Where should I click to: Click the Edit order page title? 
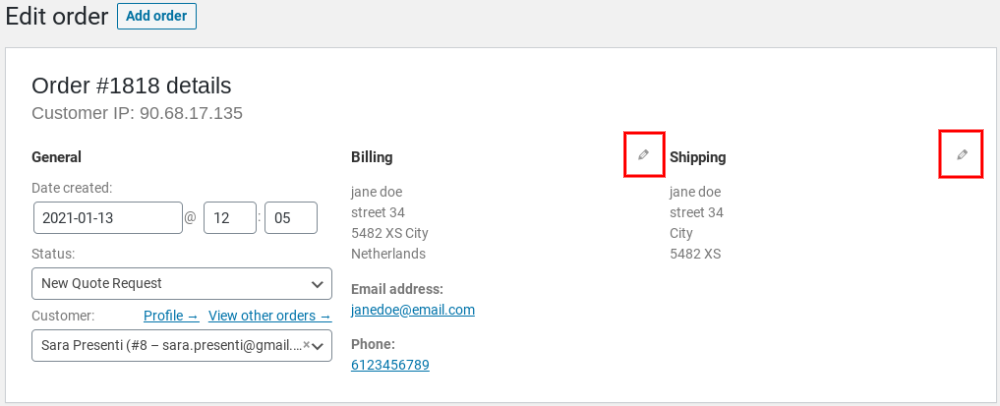point(57,17)
